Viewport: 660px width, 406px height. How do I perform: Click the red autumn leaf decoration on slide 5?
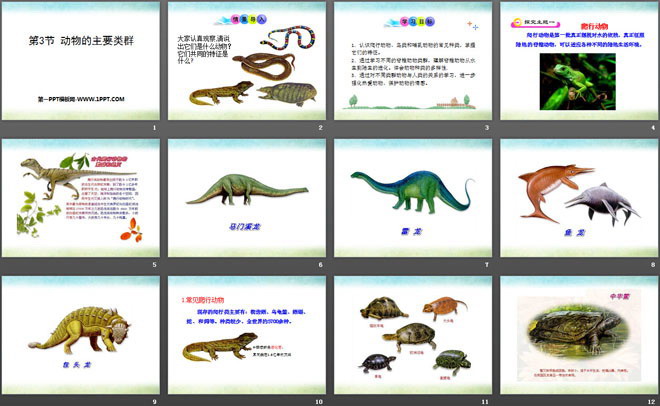(x=132, y=231)
